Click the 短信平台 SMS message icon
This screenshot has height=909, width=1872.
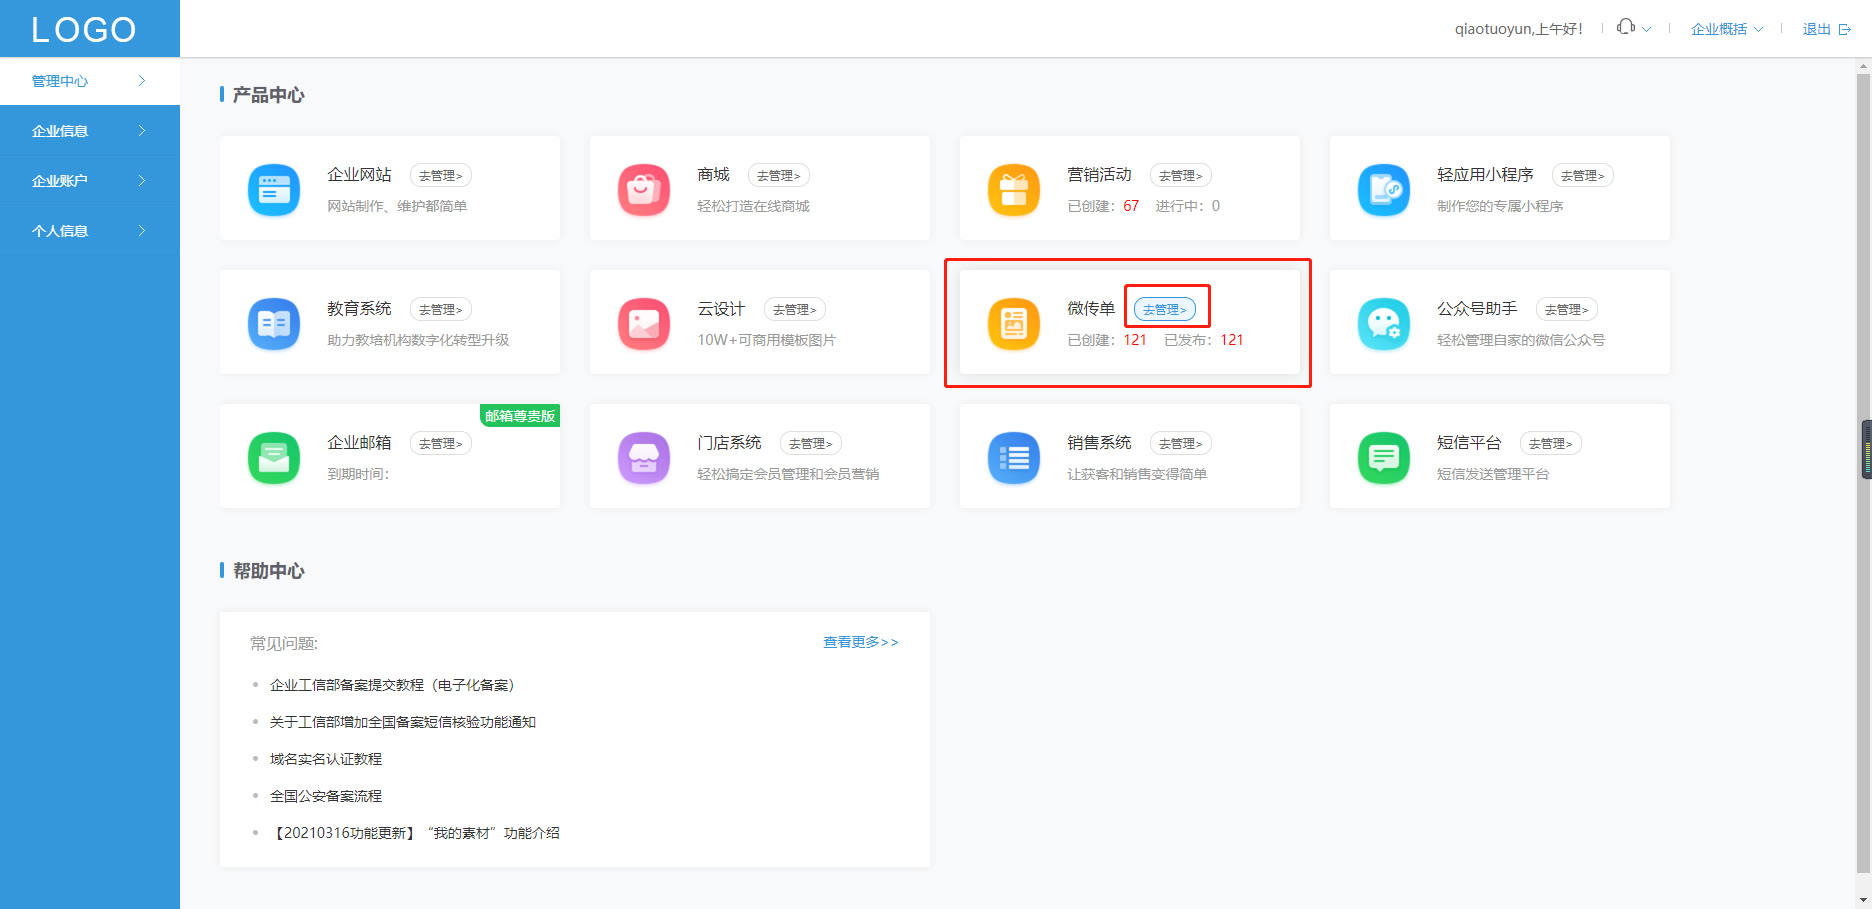coord(1383,456)
